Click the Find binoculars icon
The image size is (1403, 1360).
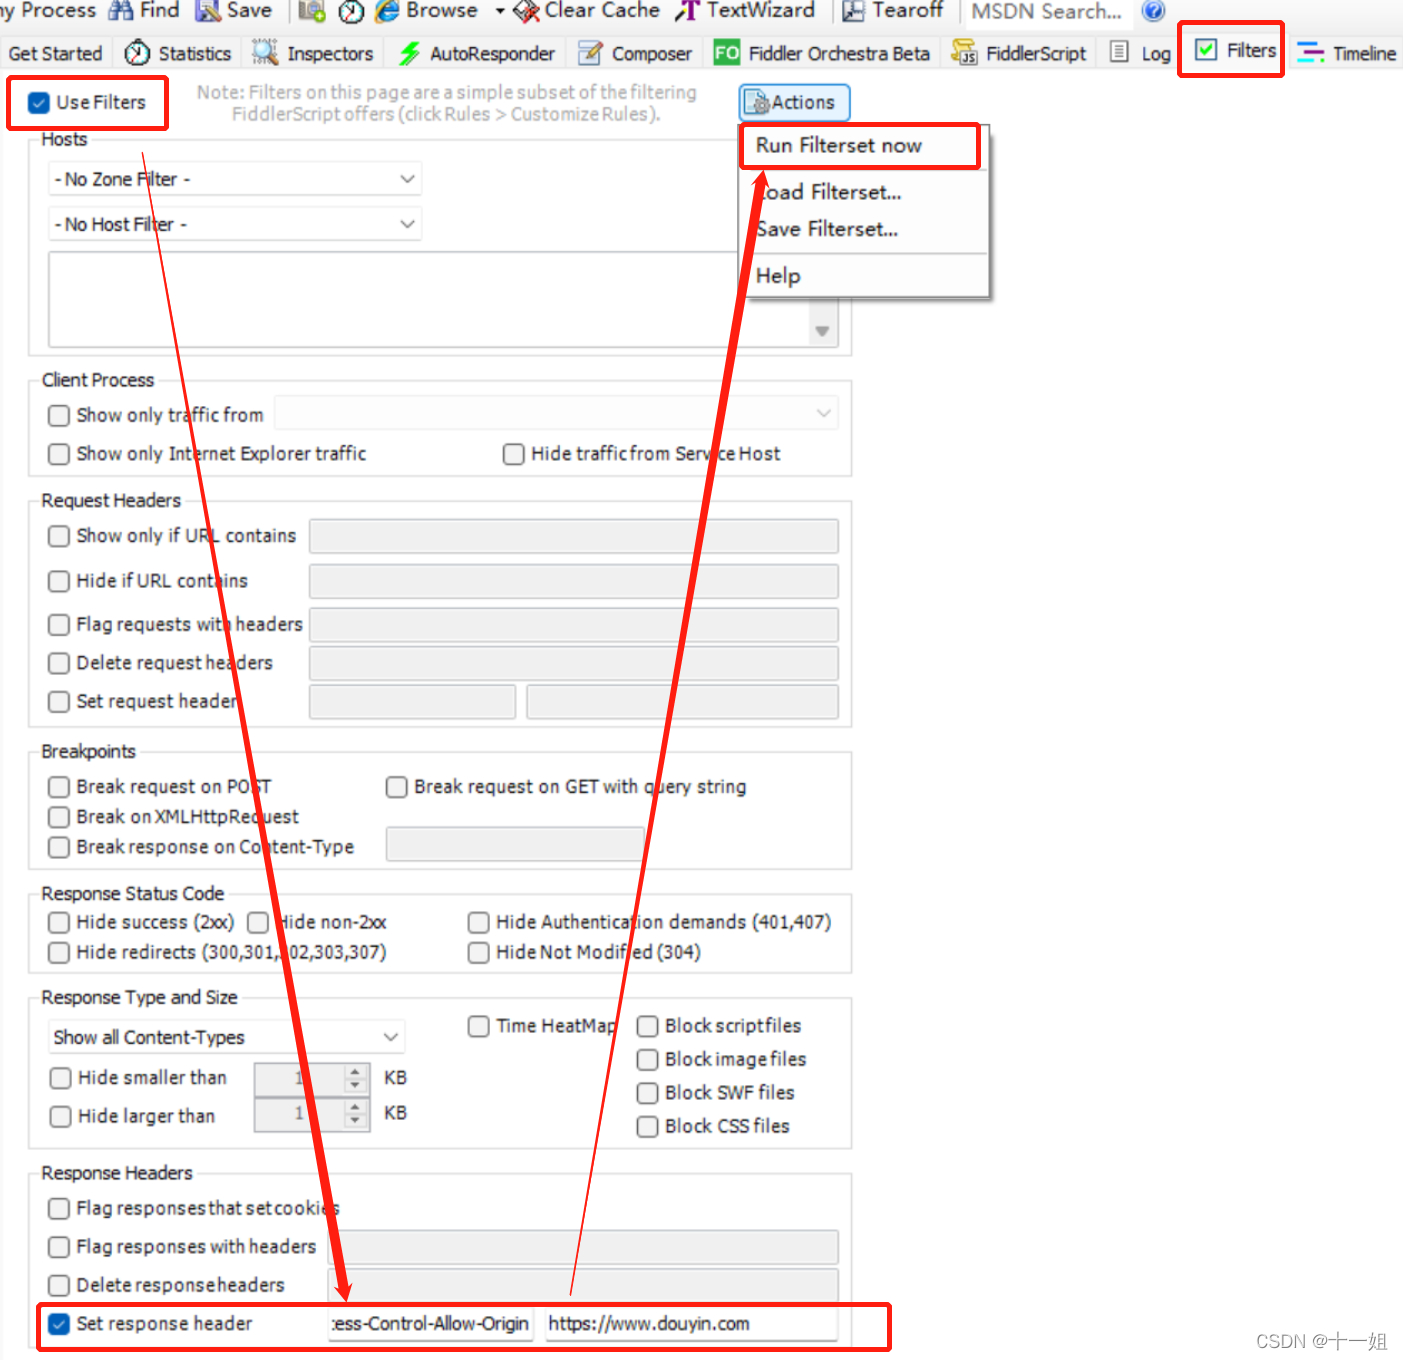click(x=121, y=11)
